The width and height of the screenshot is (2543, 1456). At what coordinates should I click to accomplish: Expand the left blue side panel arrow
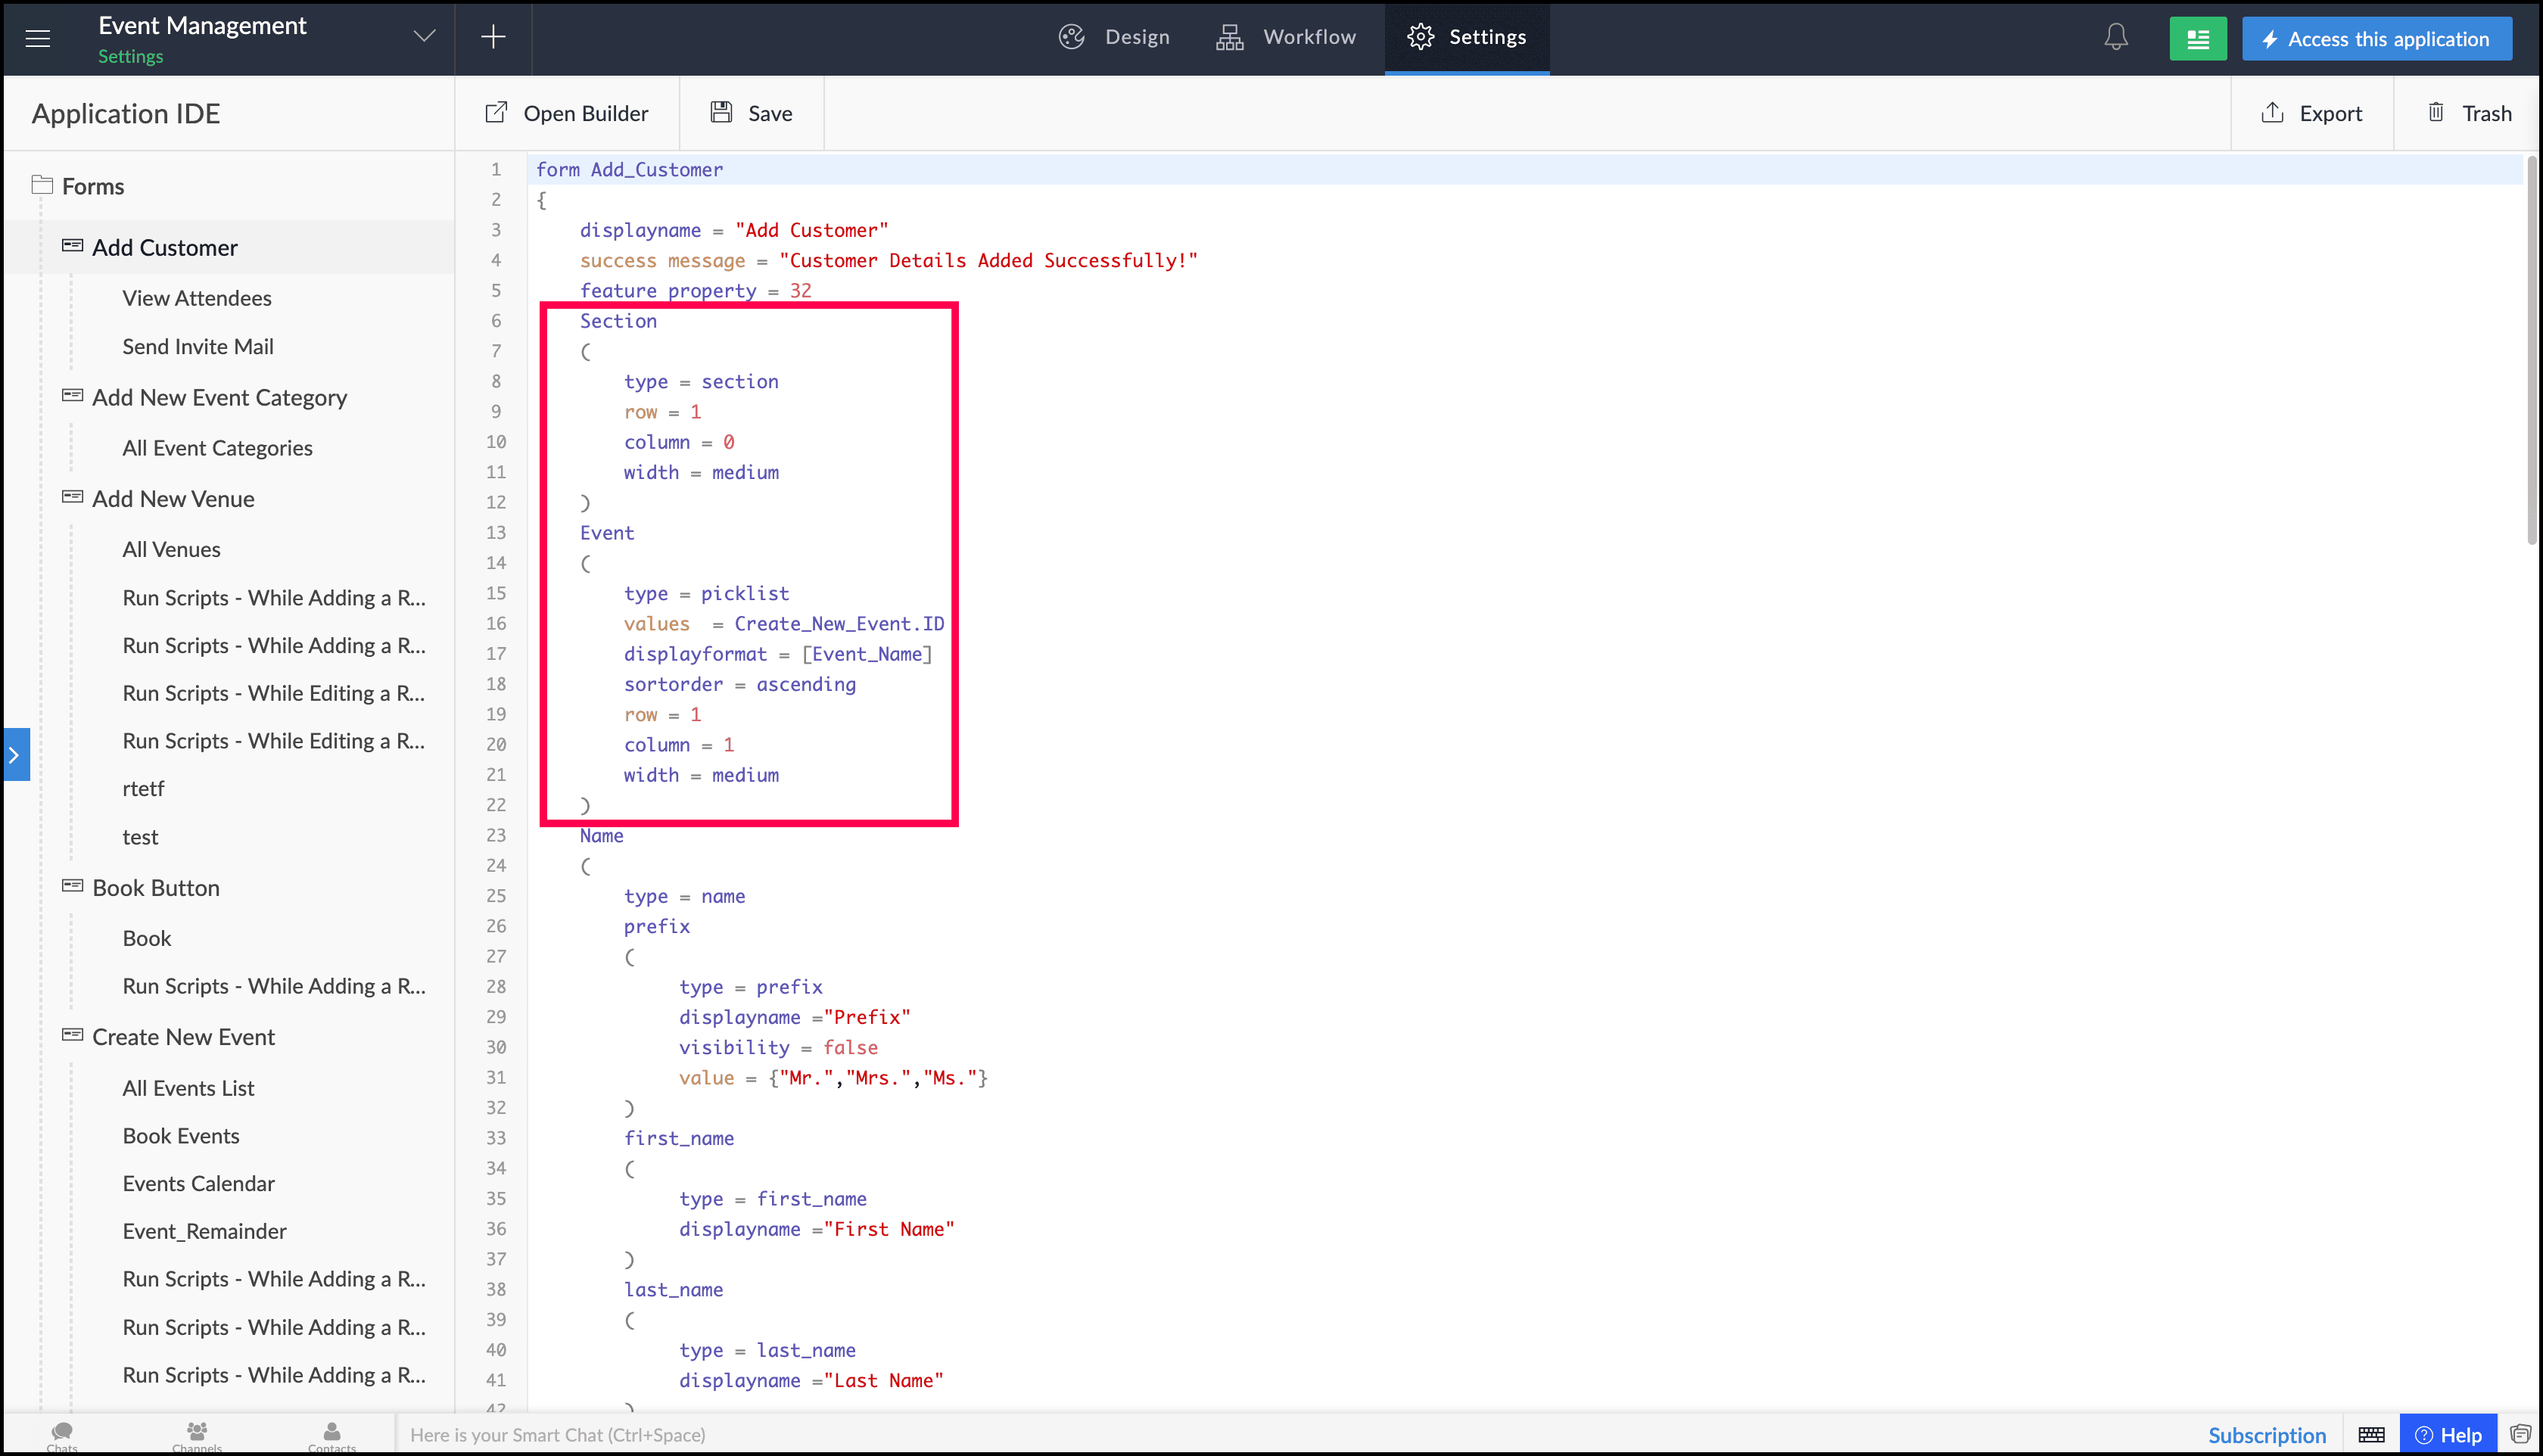coord(15,755)
